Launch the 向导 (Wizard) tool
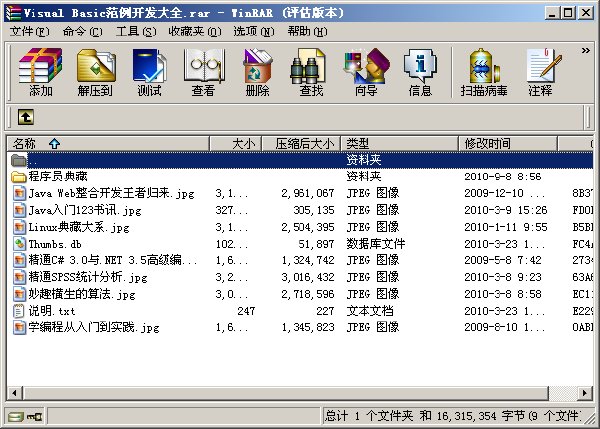Viewport: 600px width, 429px height. tap(366, 72)
